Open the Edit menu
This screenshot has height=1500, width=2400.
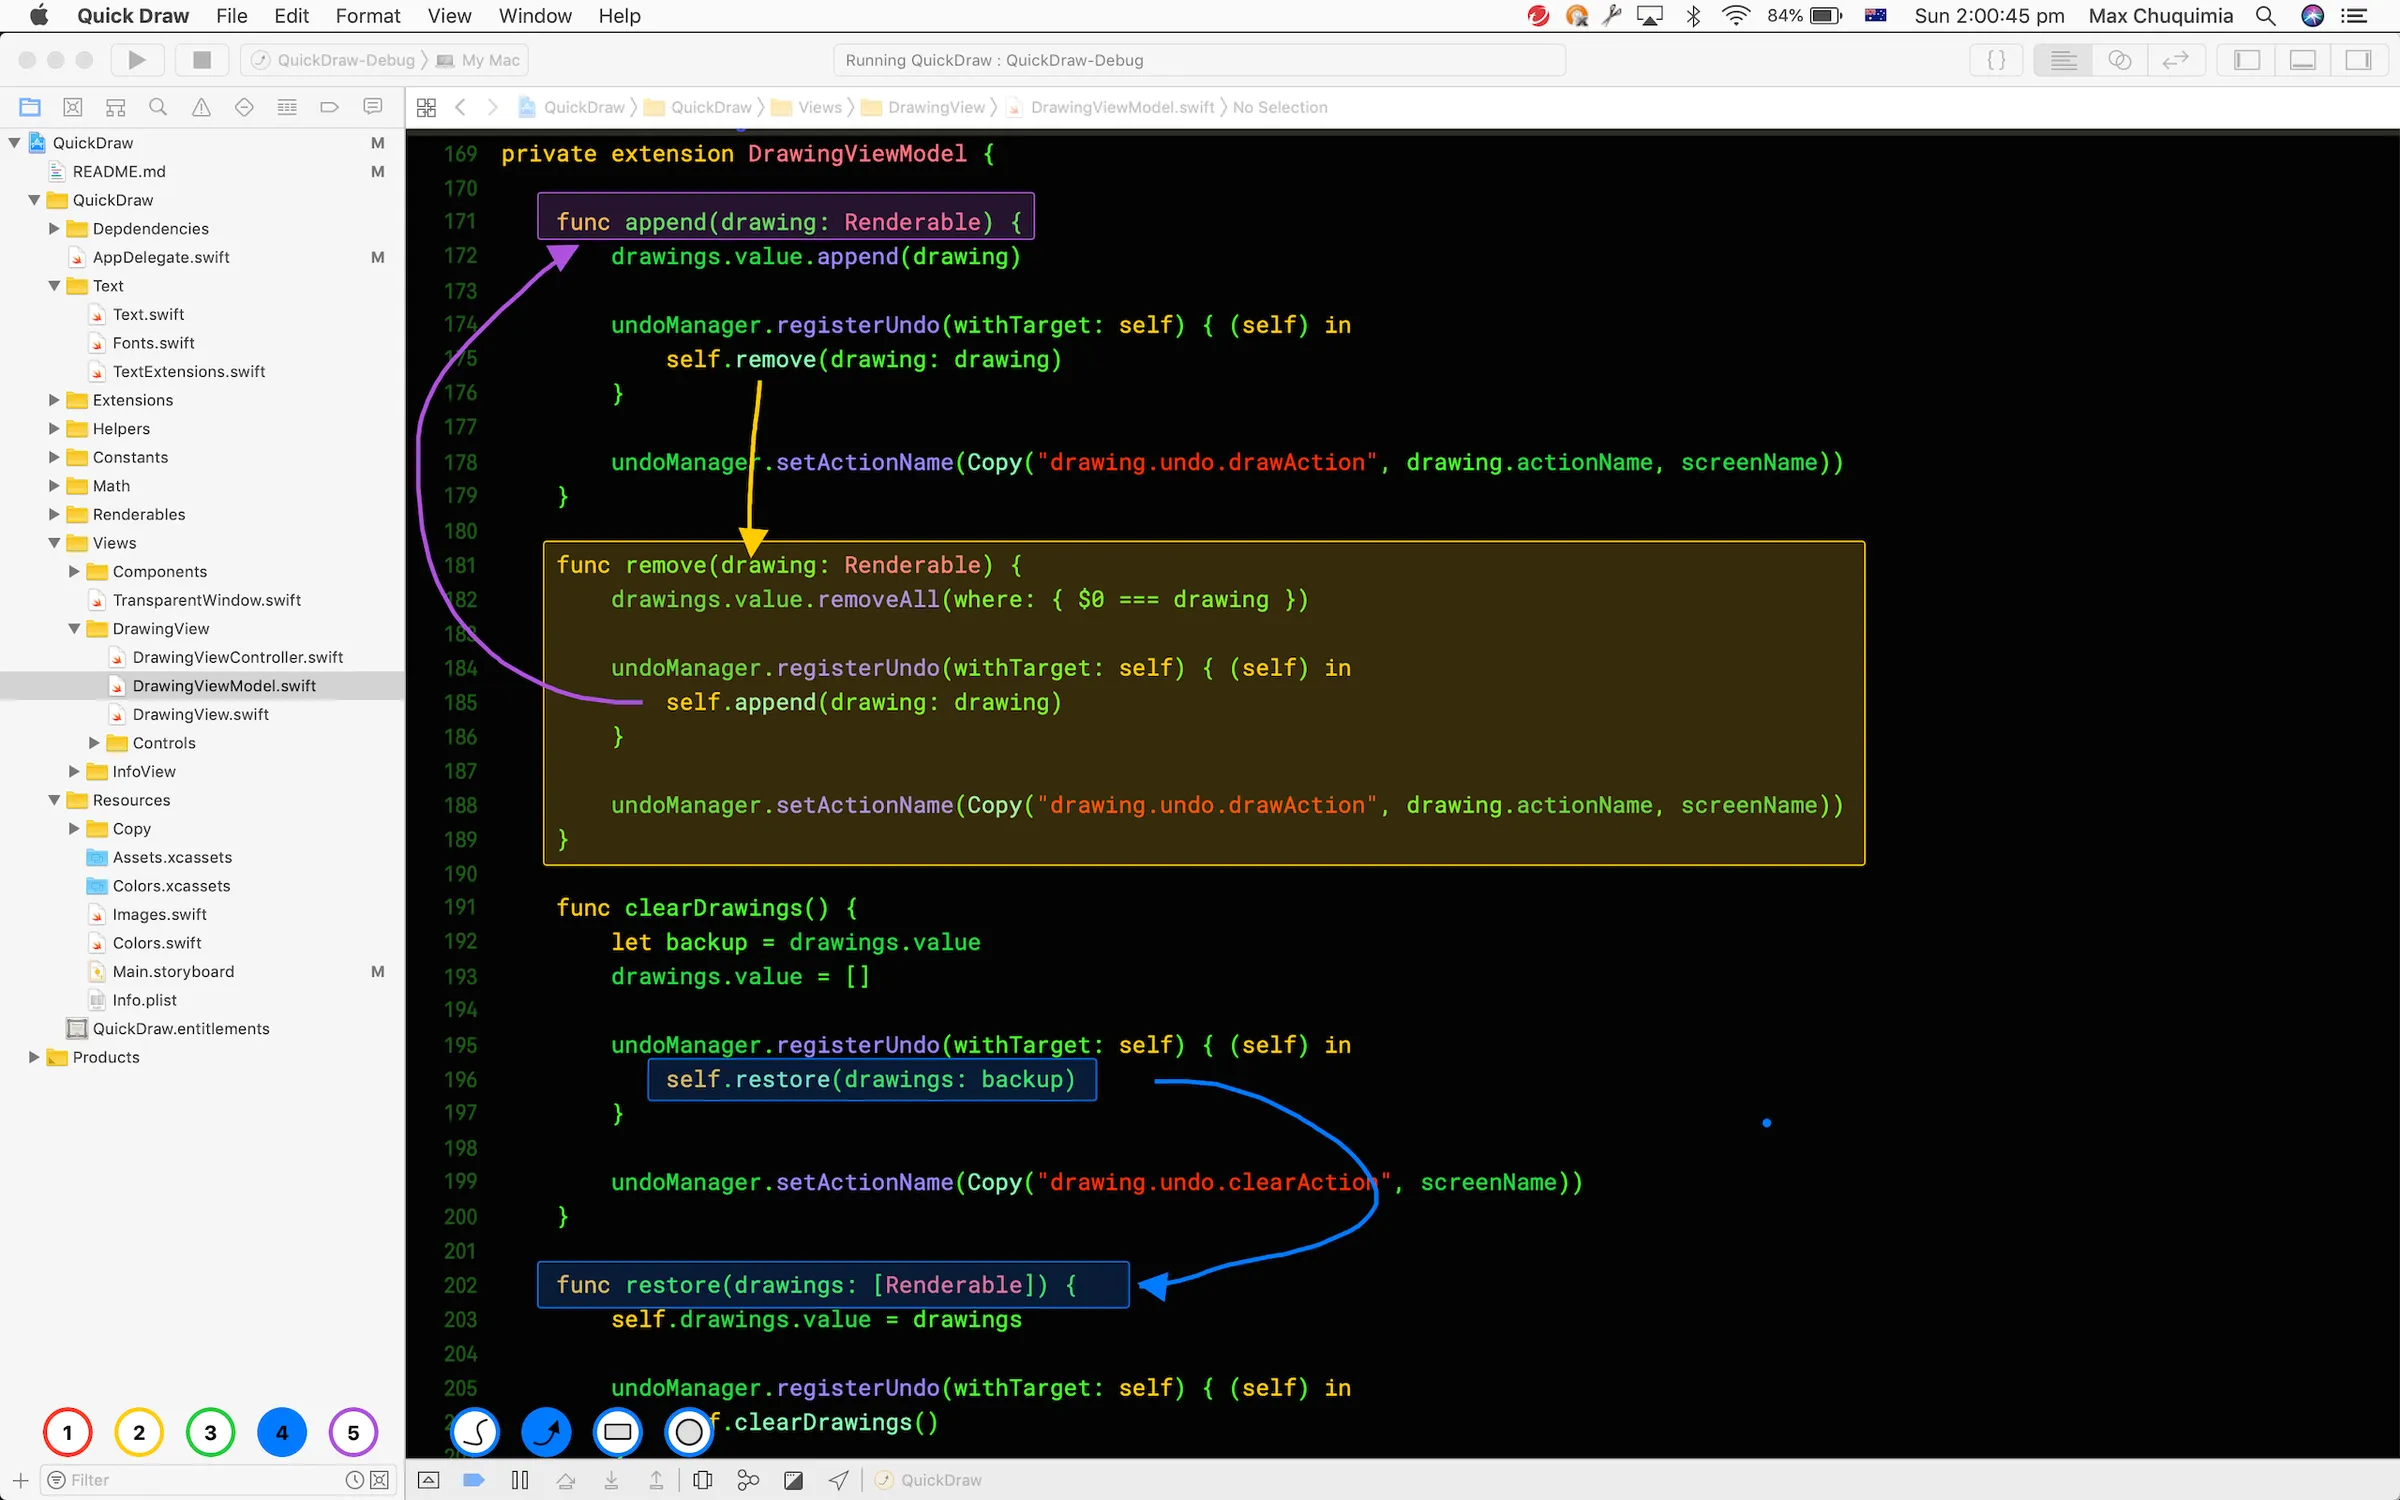tap(291, 16)
